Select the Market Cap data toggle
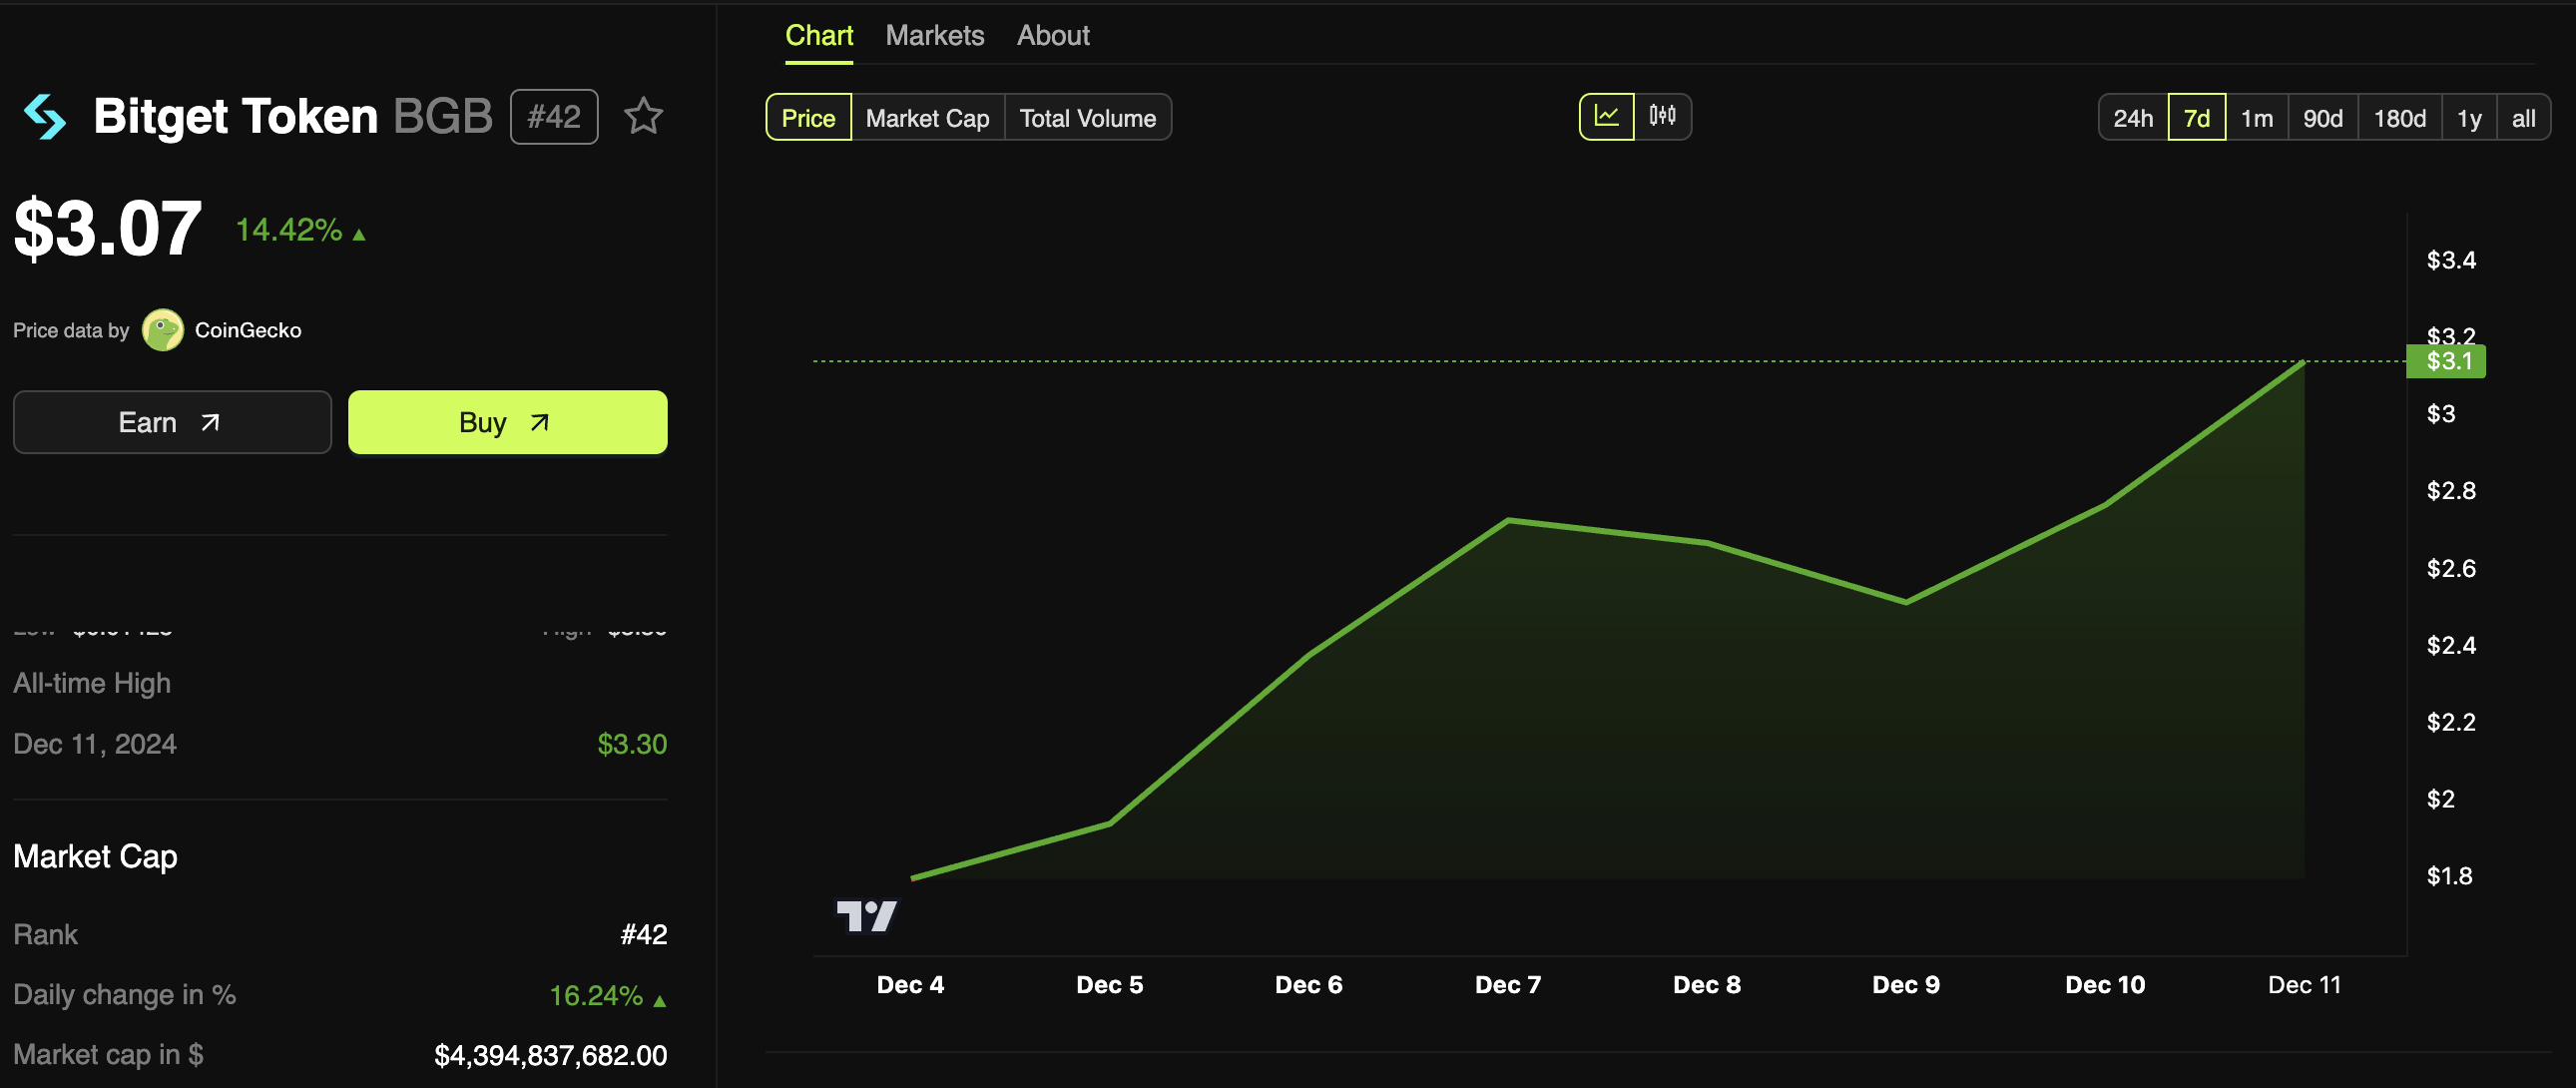The image size is (2576, 1088). (x=927, y=118)
